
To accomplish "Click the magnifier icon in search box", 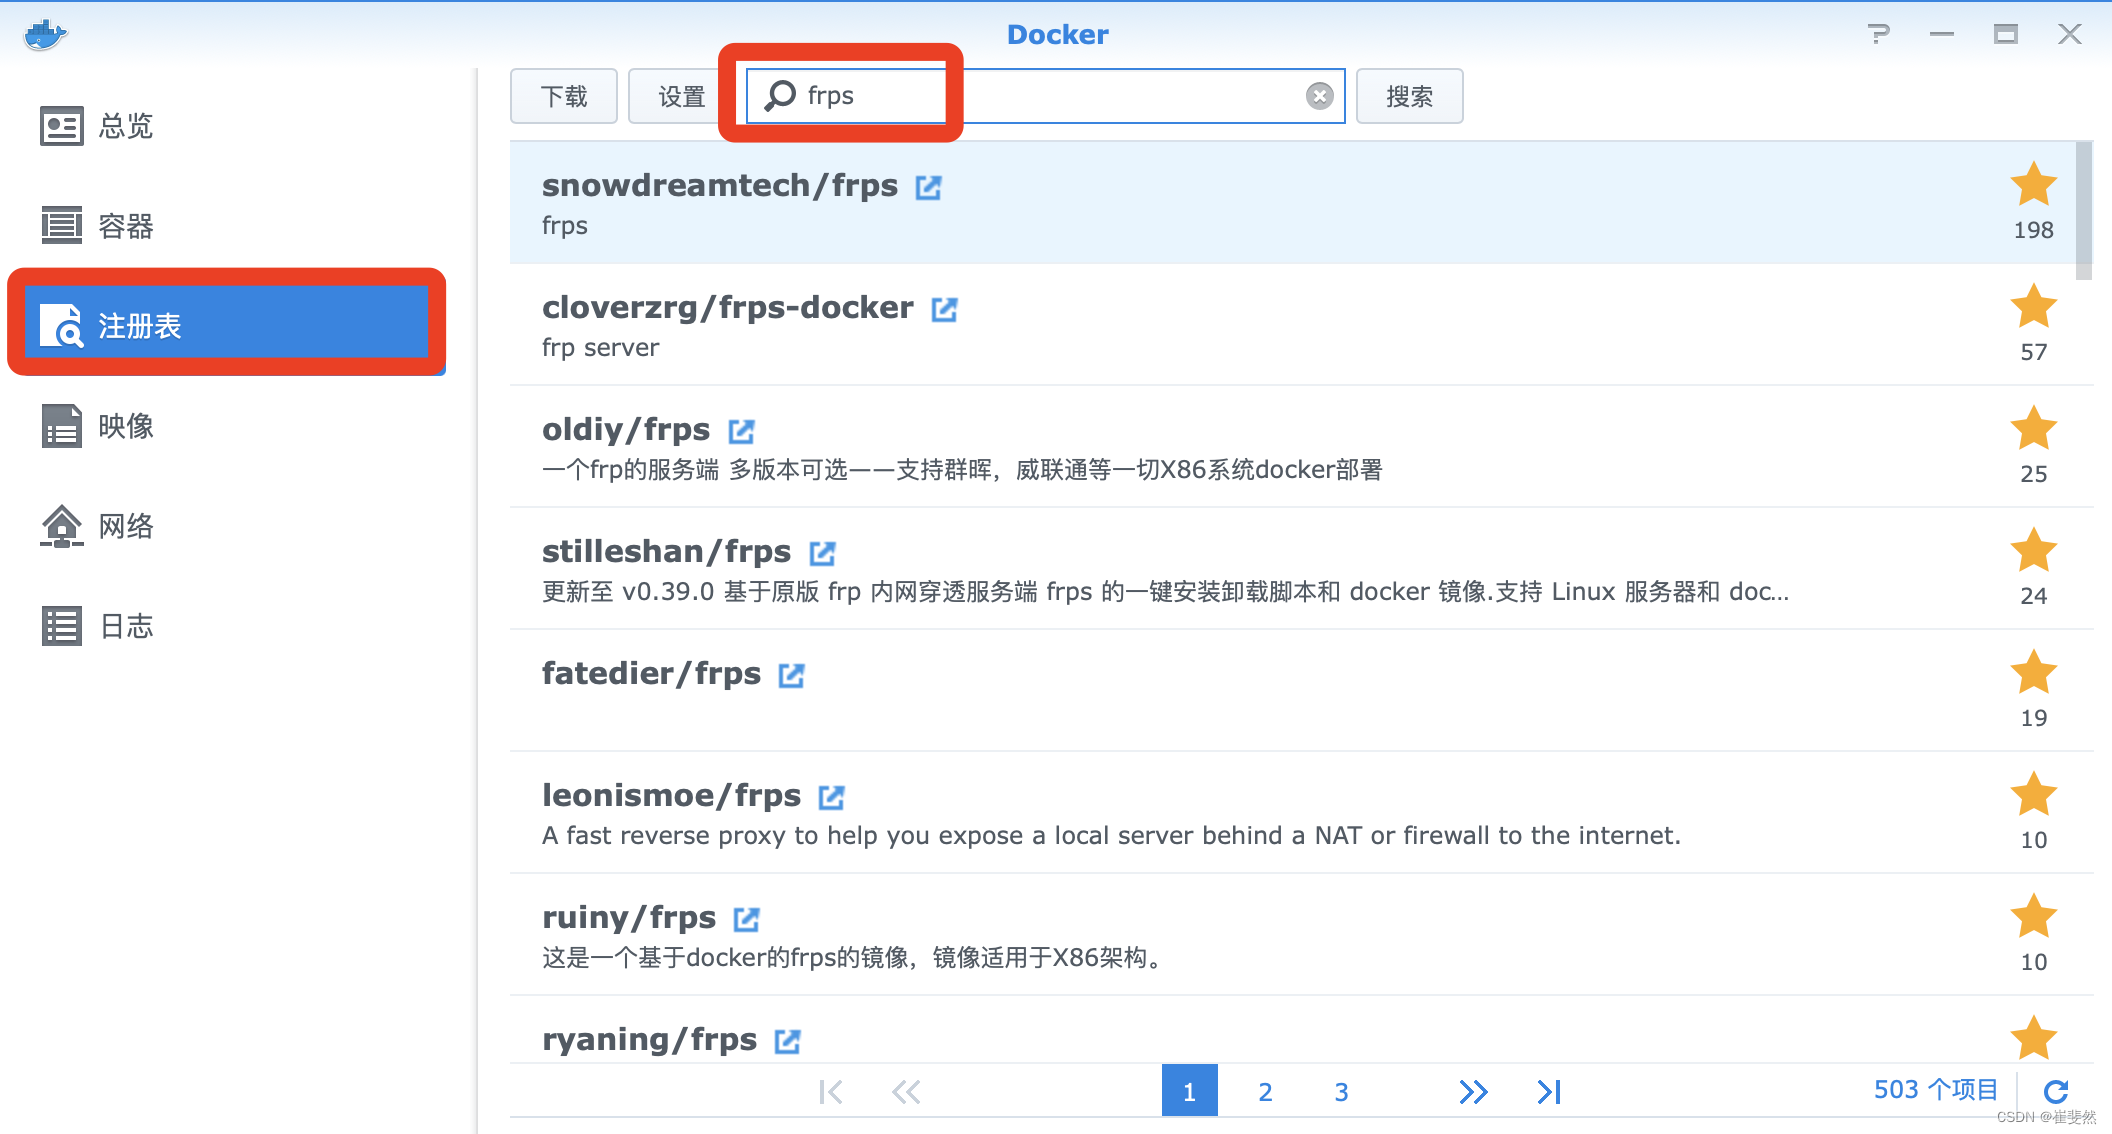I will tap(780, 96).
